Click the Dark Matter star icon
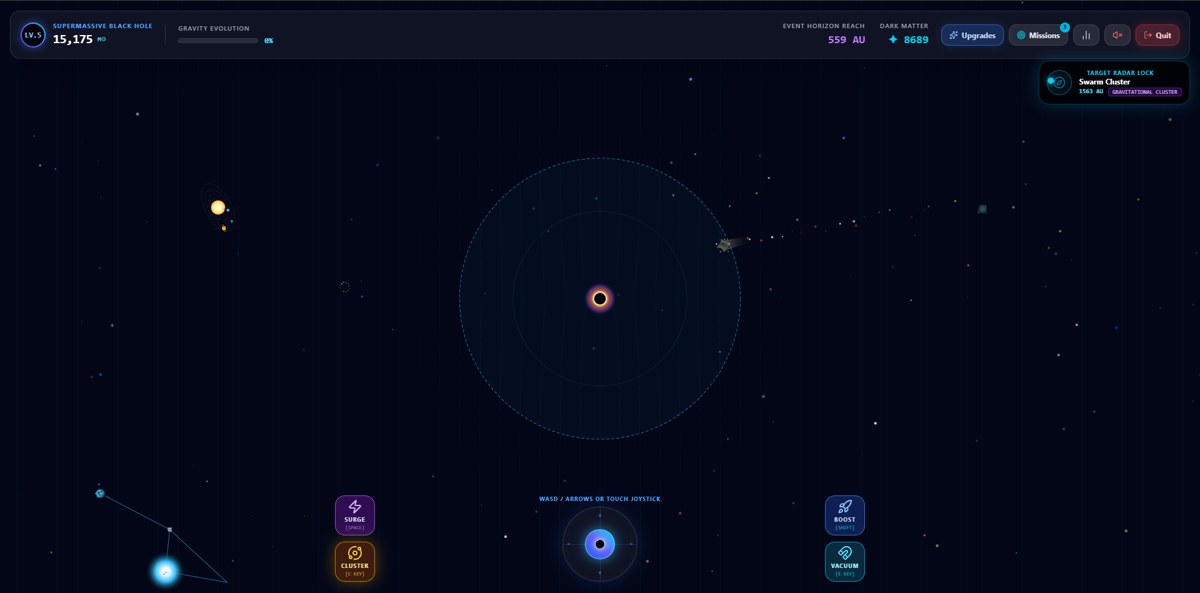1200x593 pixels. [x=893, y=40]
